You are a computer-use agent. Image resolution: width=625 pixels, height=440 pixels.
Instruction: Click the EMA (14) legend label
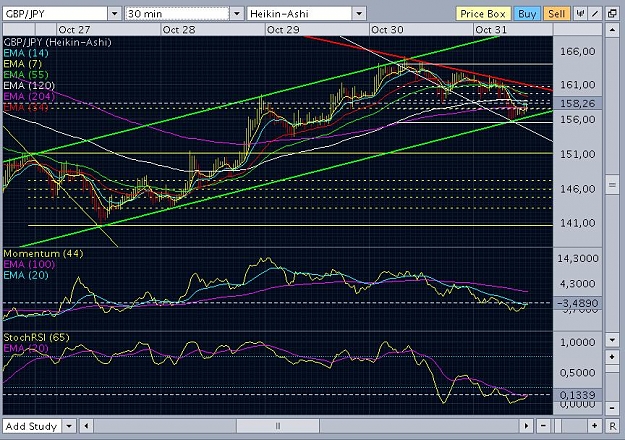pos(26,53)
